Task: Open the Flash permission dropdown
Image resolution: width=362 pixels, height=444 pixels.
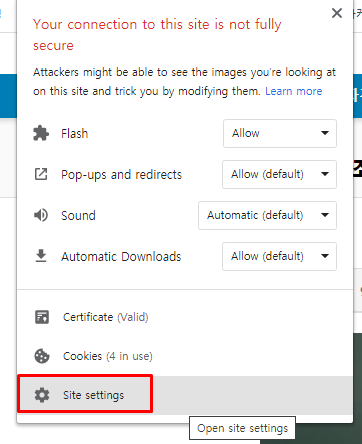Action: tap(280, 133)
